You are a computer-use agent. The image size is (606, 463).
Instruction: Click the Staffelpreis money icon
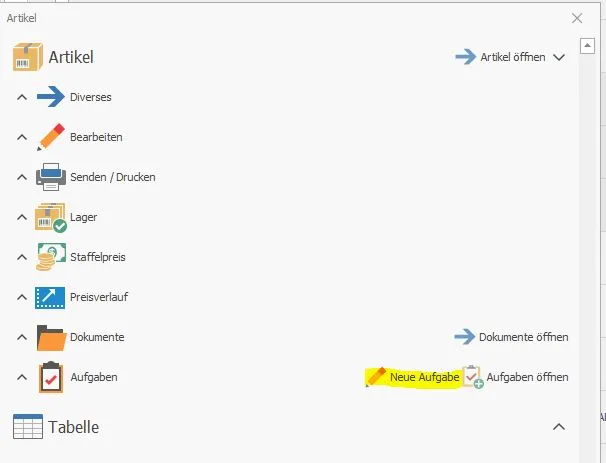click(x=51, y=257)
